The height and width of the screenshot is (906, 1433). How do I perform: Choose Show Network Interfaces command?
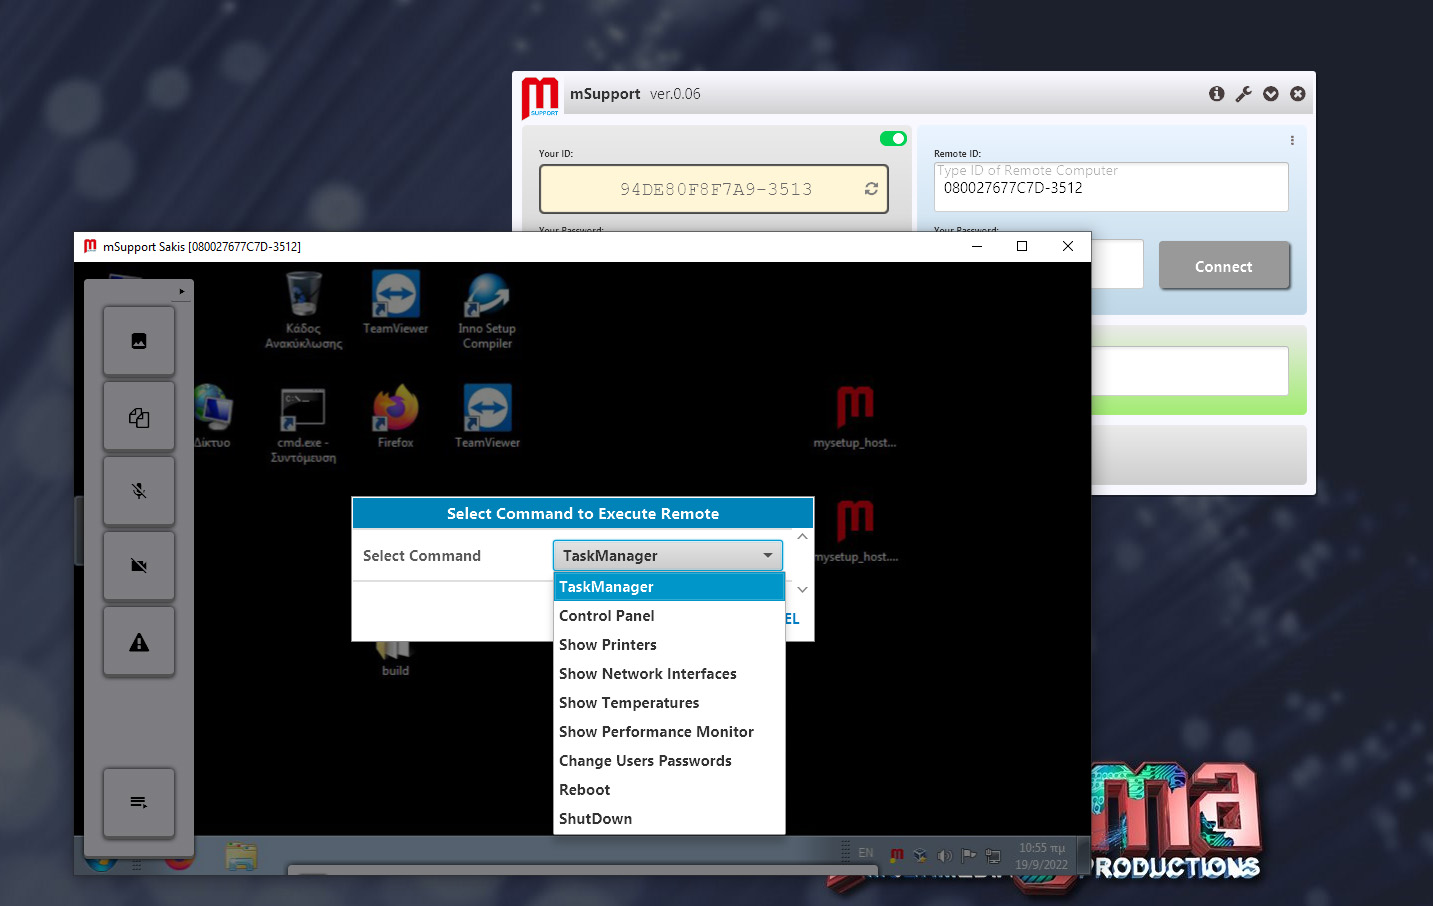pos(669,674)
